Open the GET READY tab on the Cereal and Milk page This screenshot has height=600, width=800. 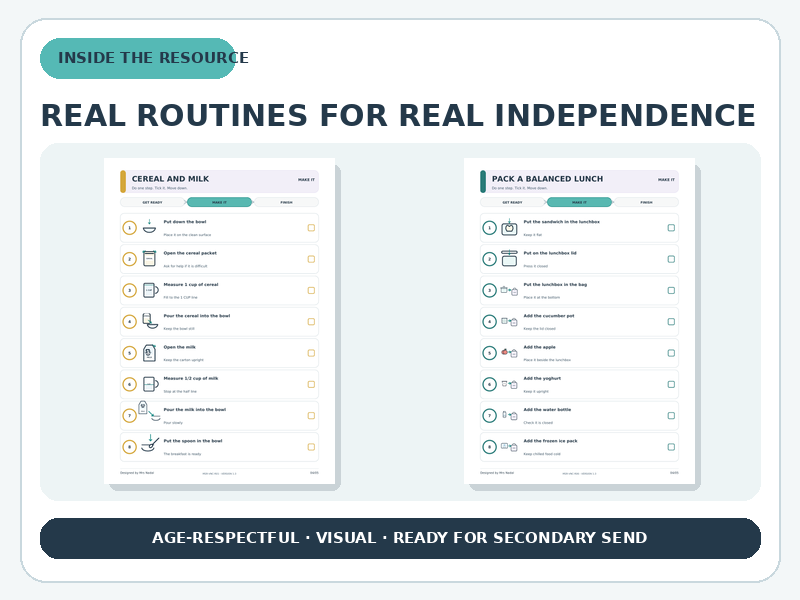[x=153, y=203]
